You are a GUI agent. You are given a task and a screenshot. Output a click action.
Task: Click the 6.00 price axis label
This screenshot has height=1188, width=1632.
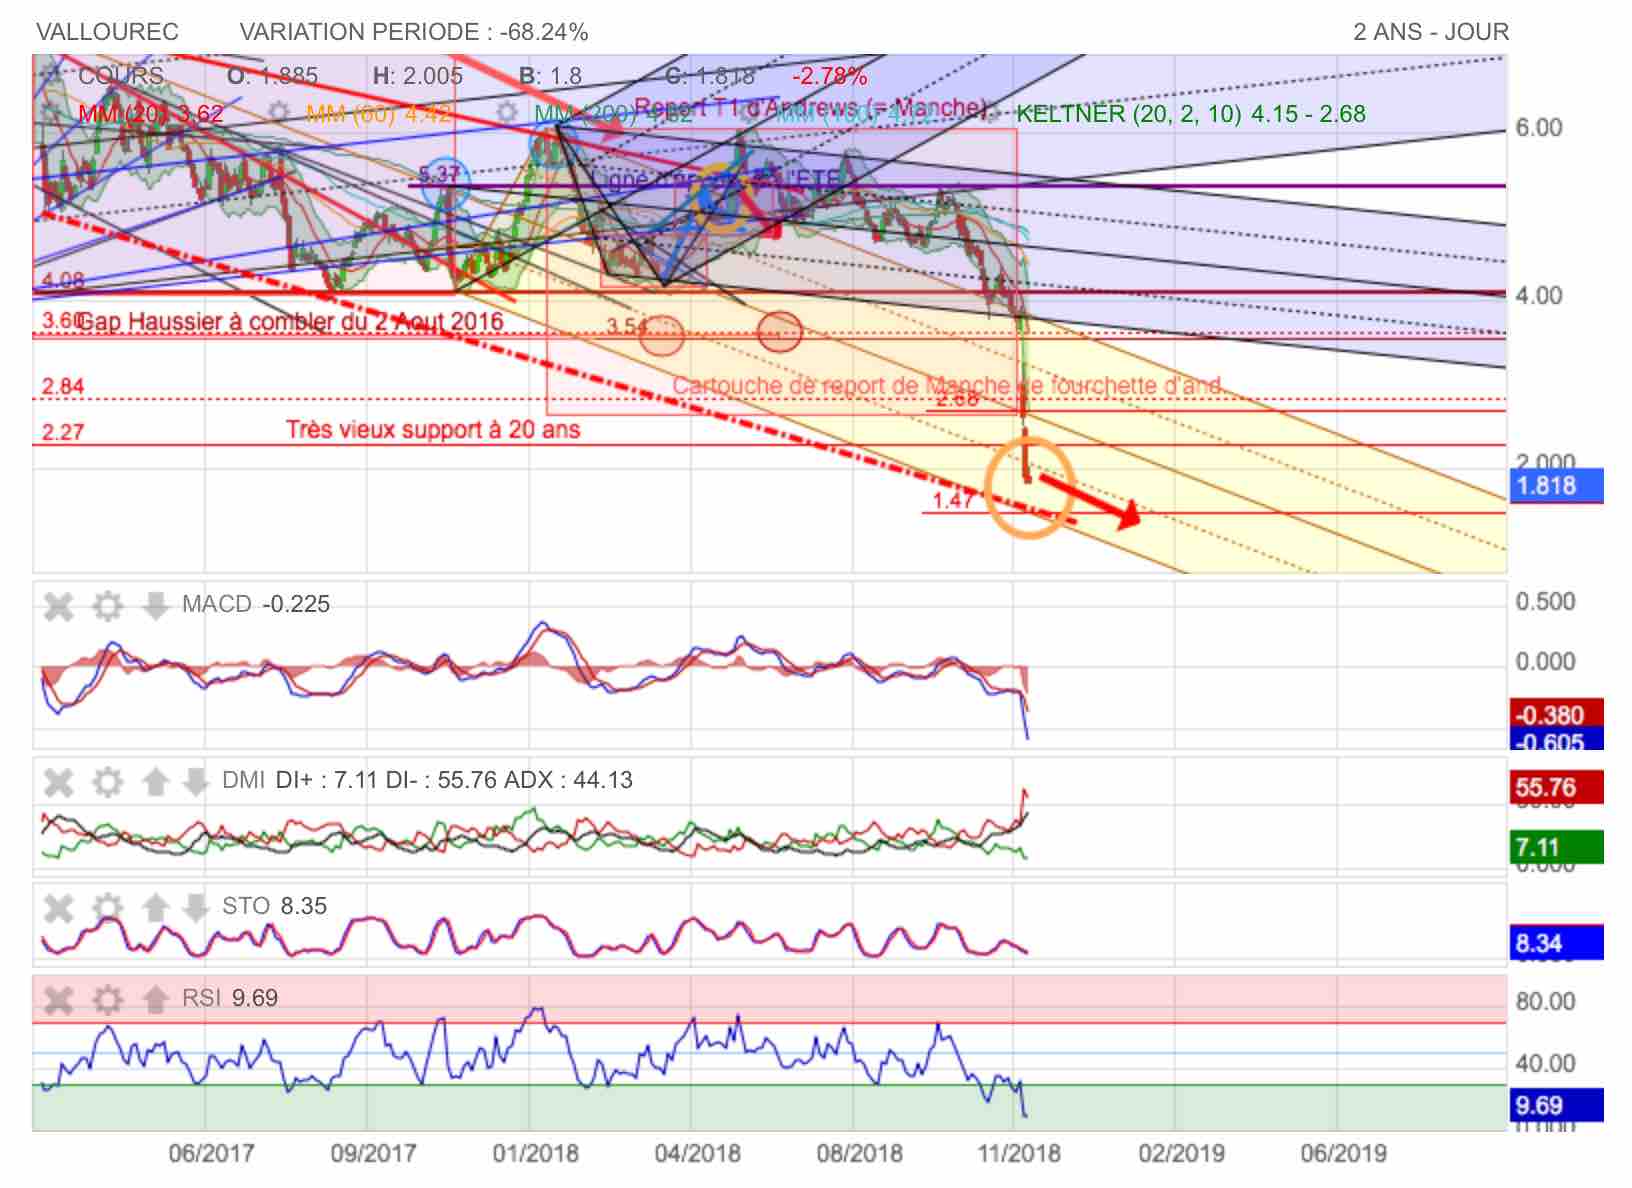click(1538, 127)
